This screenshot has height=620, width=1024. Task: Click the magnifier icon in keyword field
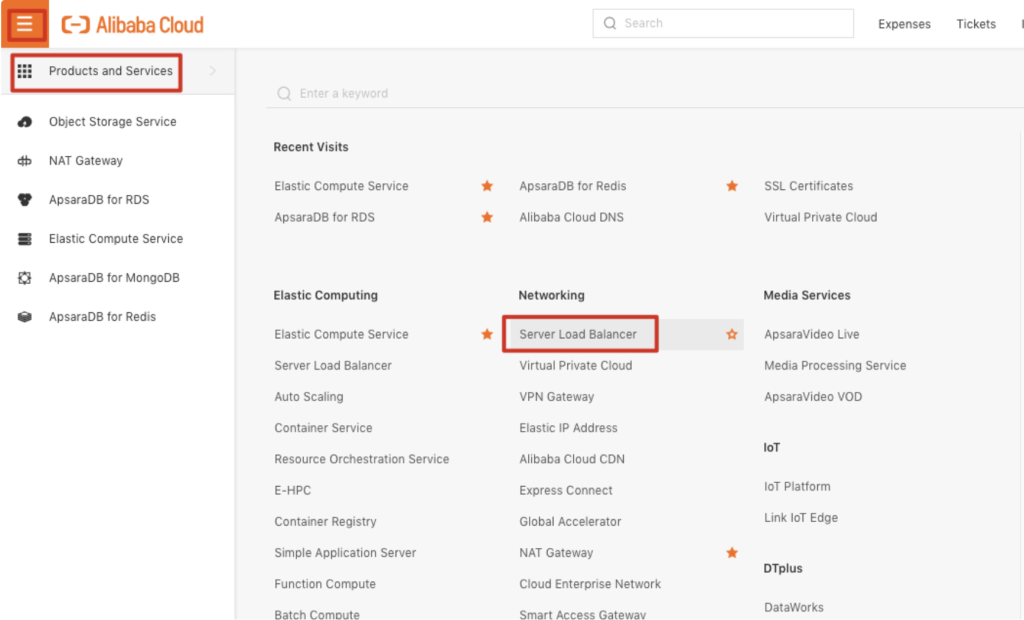pyautogui.click(x=284, y=93)
